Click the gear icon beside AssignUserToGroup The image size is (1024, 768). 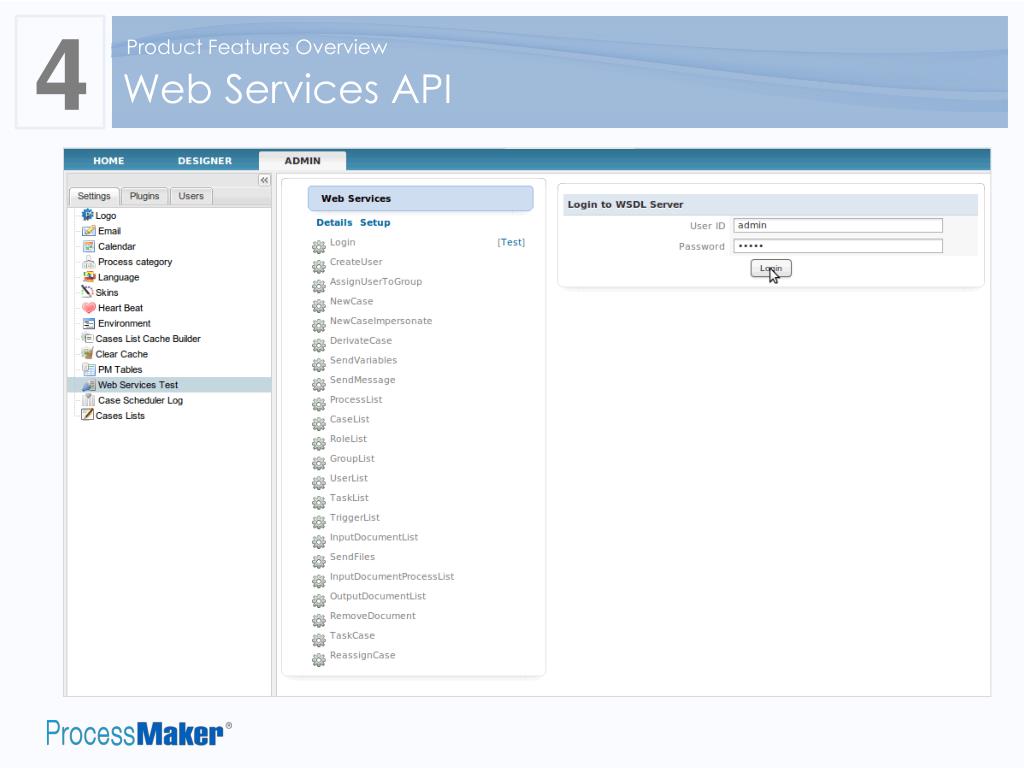319,285
